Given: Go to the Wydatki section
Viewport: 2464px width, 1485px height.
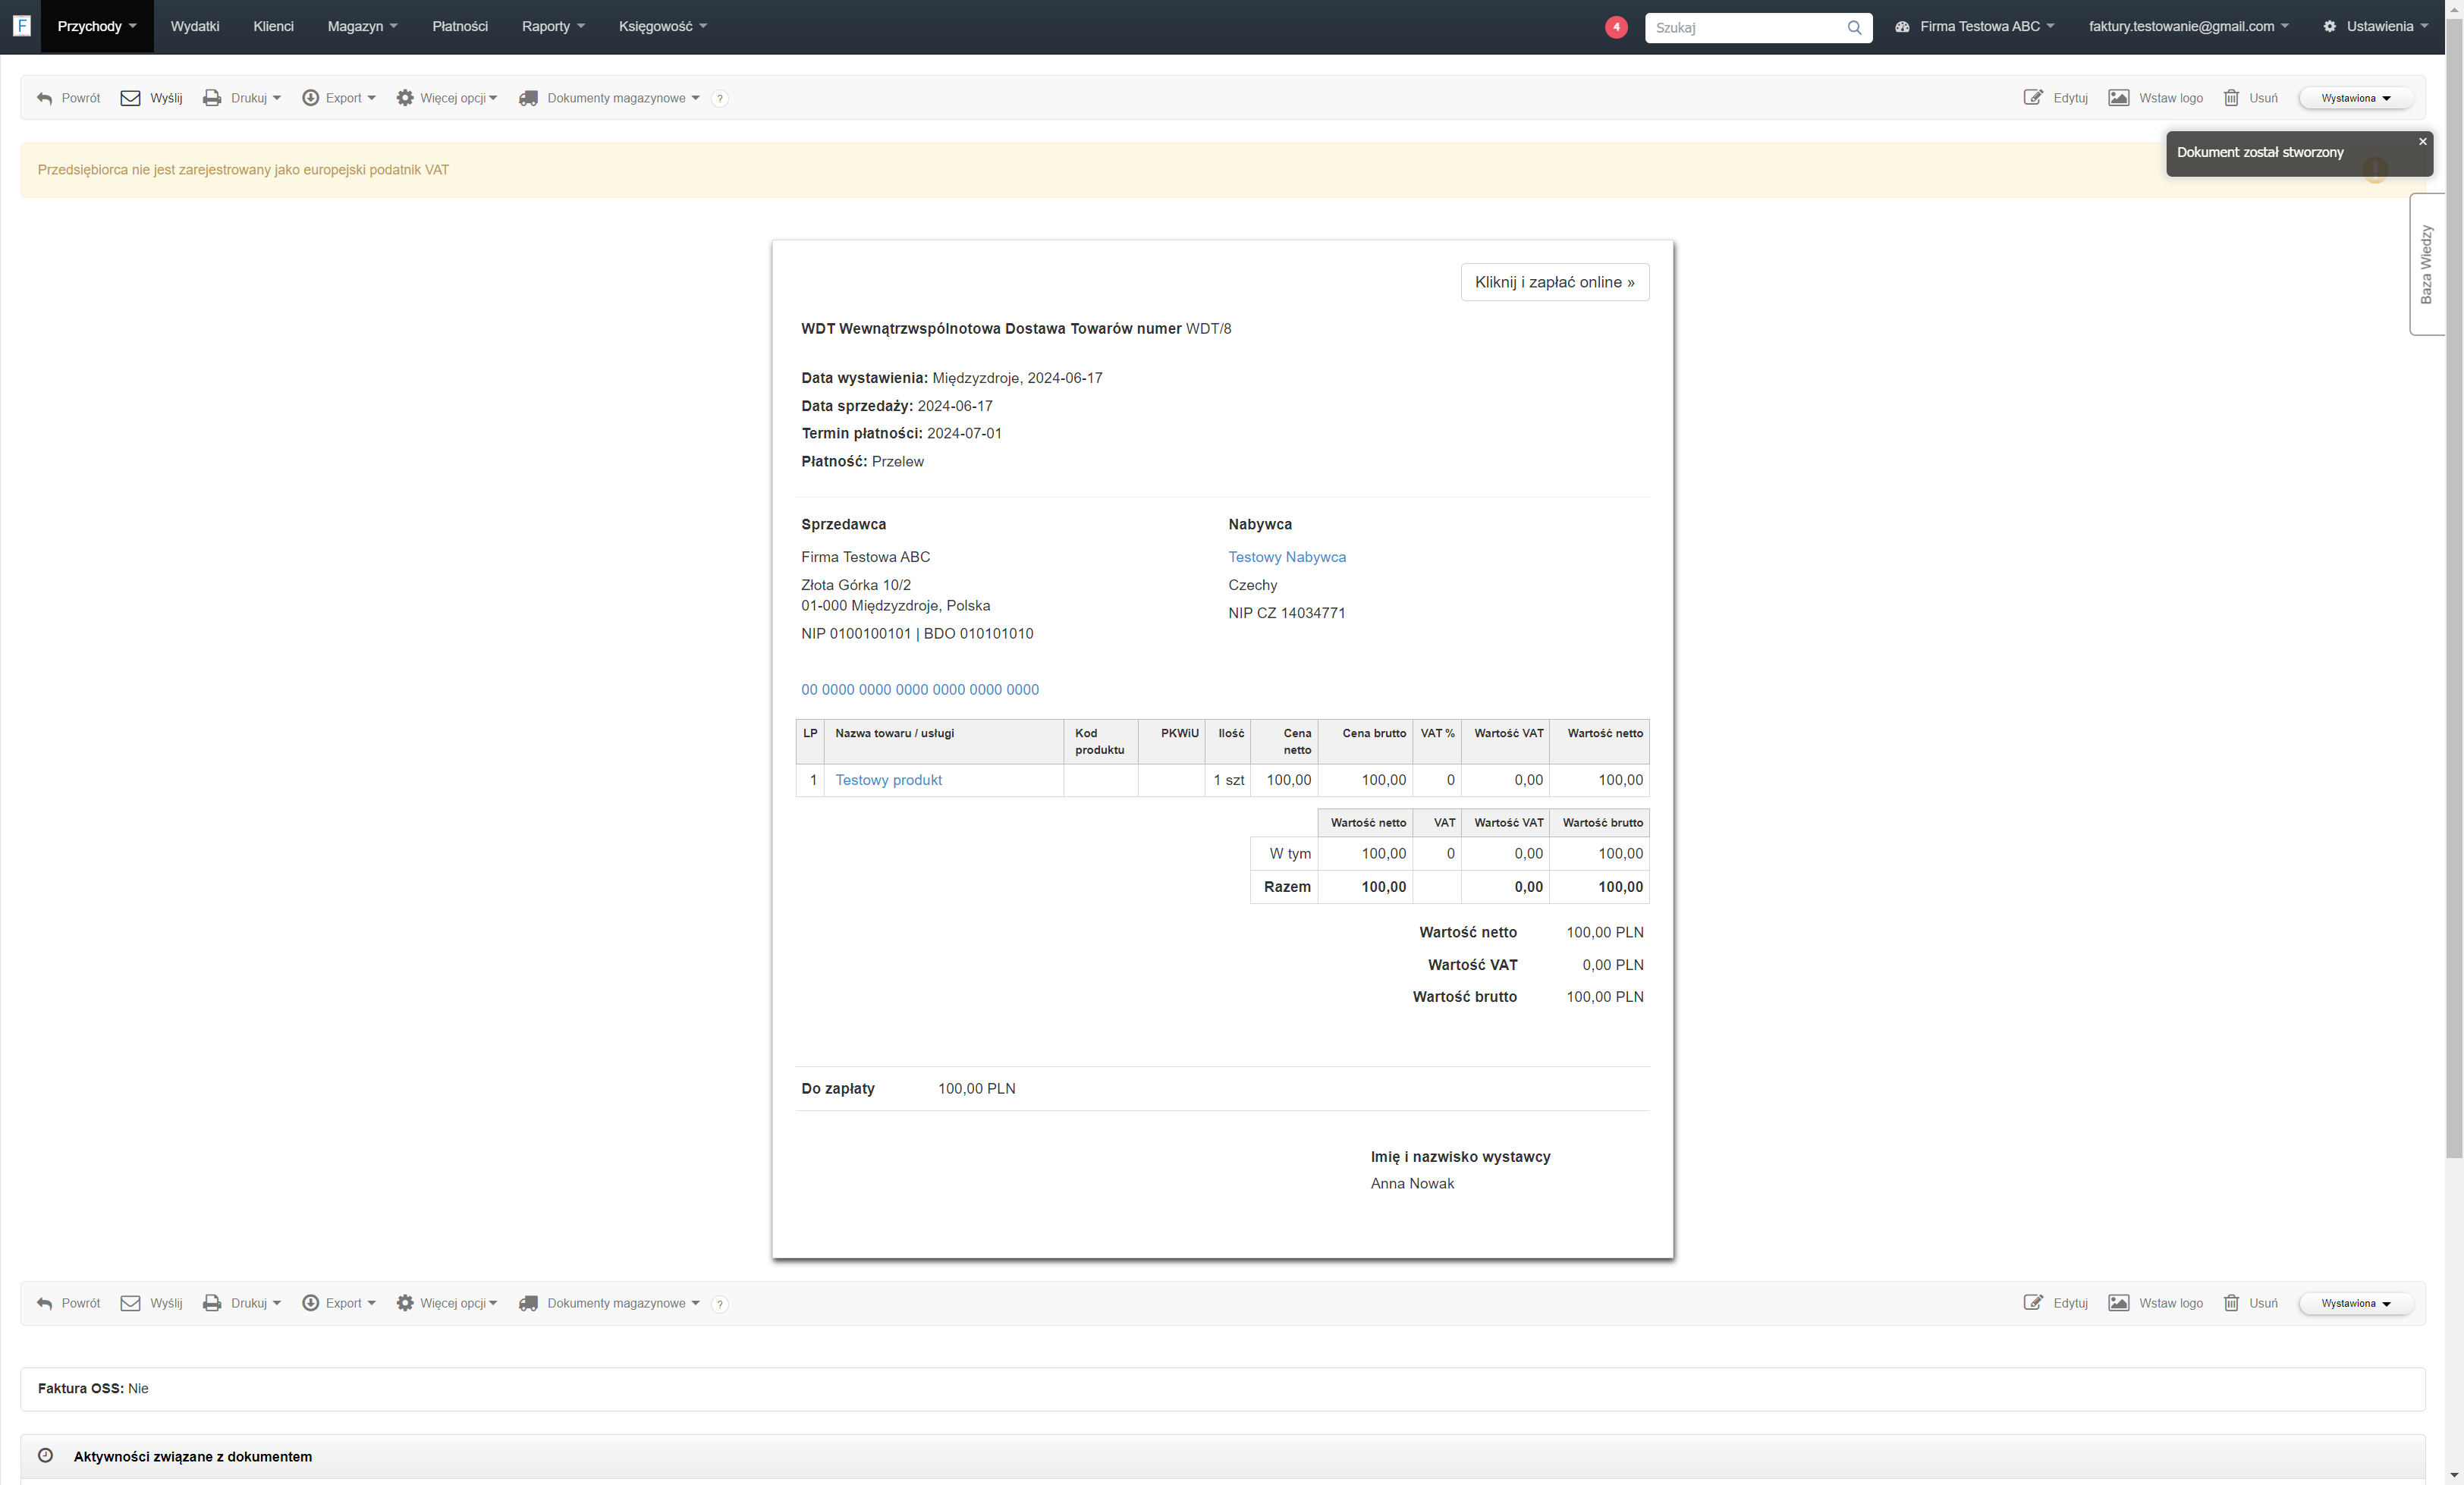Looking at the screenshot, I should [x=195, y=26].
